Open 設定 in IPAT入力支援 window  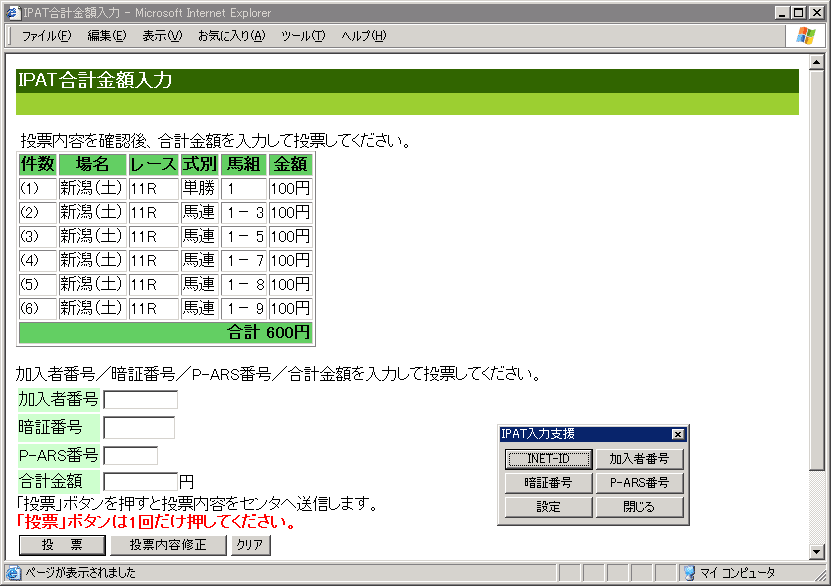[549, 507]
